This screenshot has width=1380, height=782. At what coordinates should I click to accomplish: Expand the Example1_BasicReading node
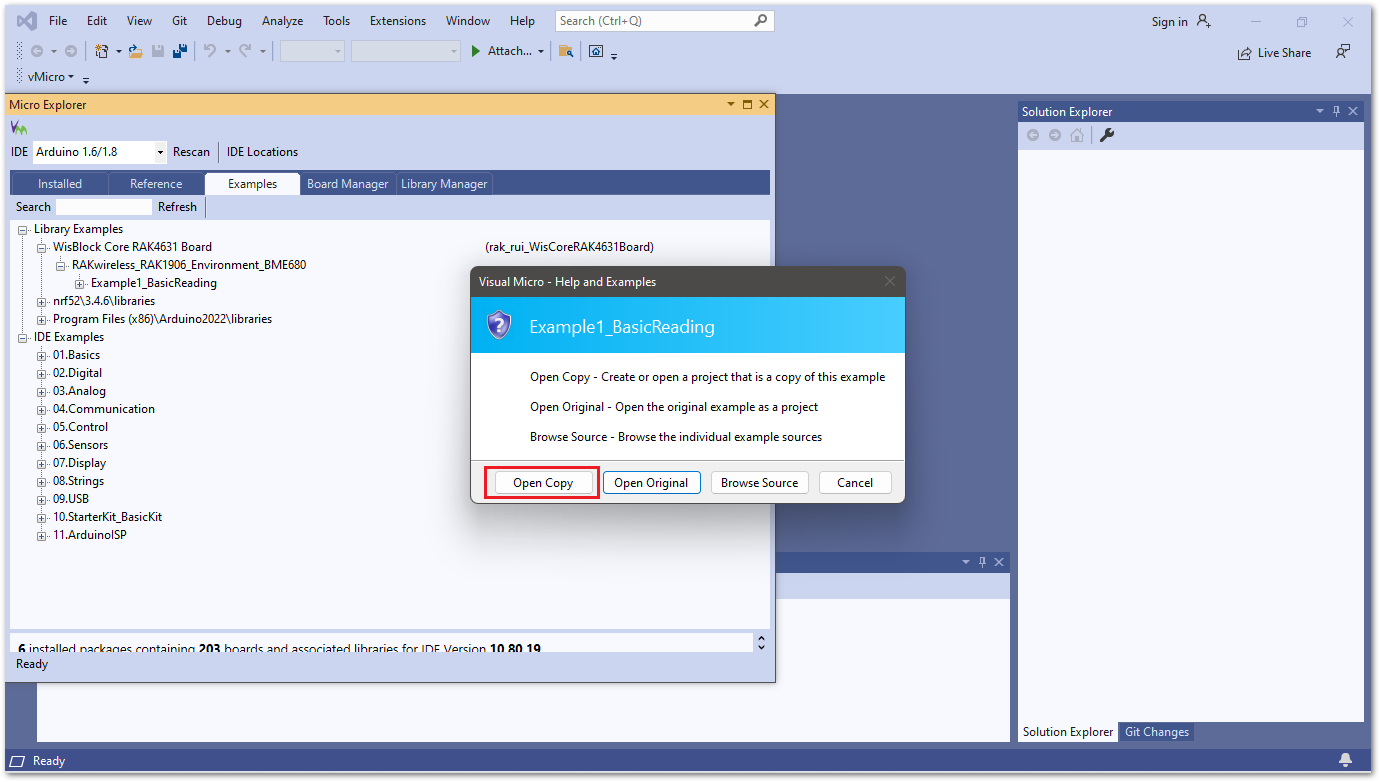point(80,283)
